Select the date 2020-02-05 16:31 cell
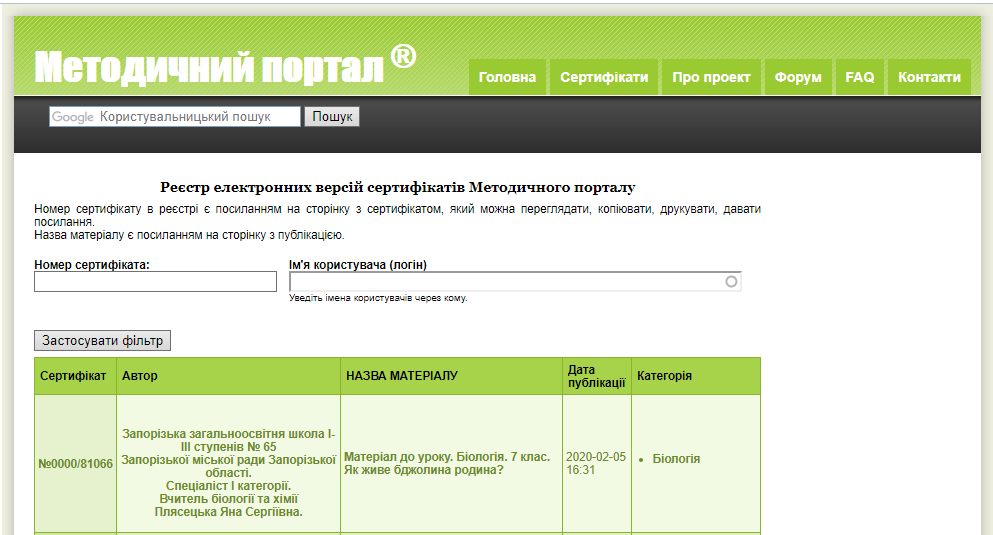 pos(596,463)
